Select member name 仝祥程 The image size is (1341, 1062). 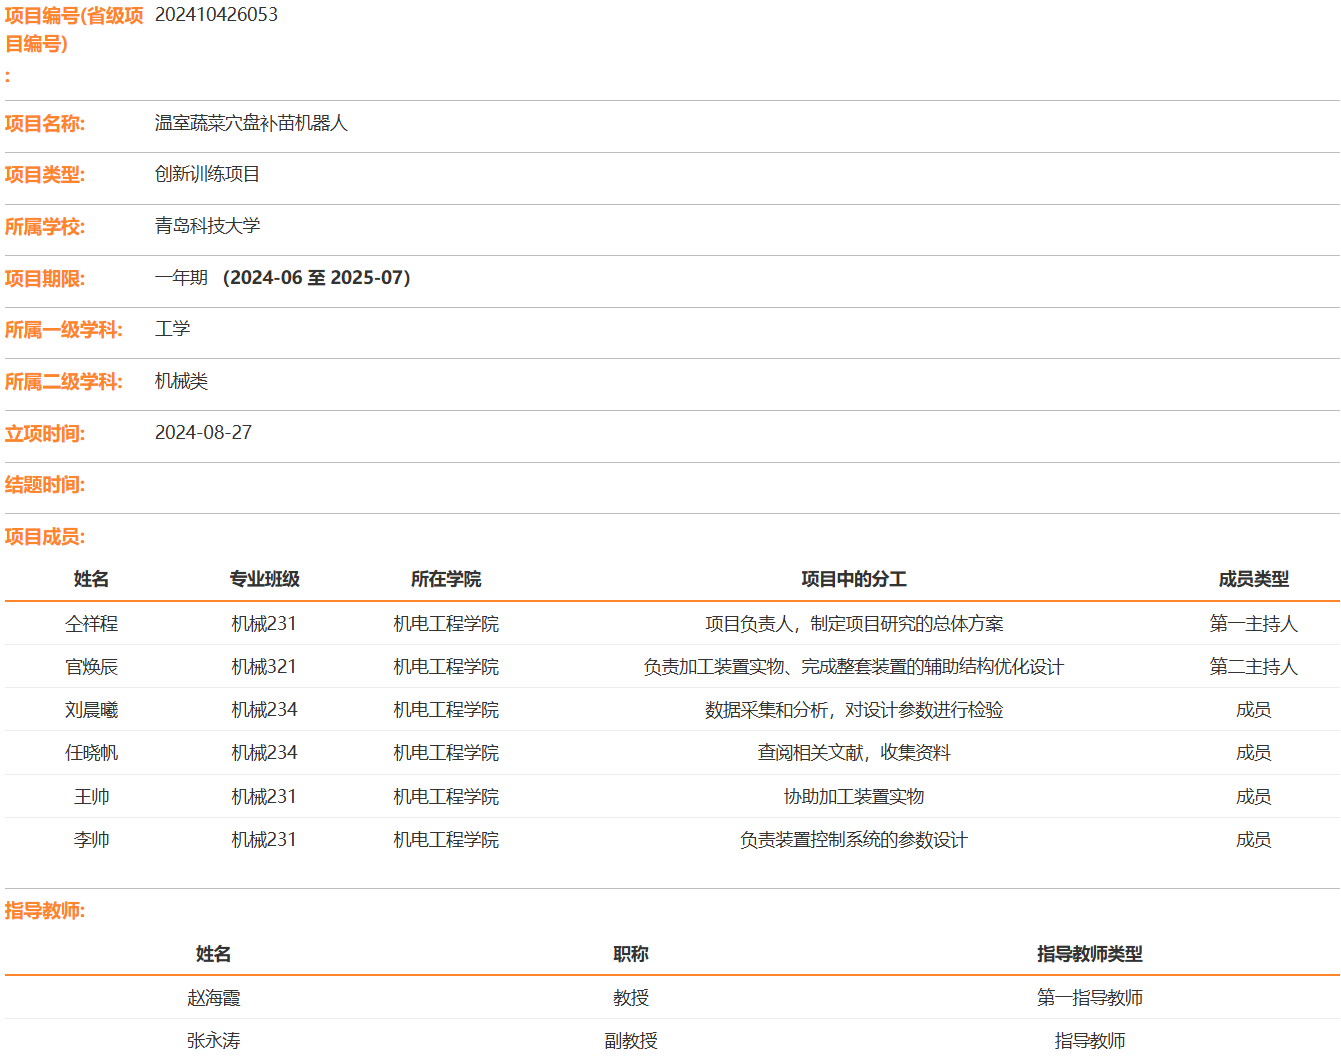(91, 624)
